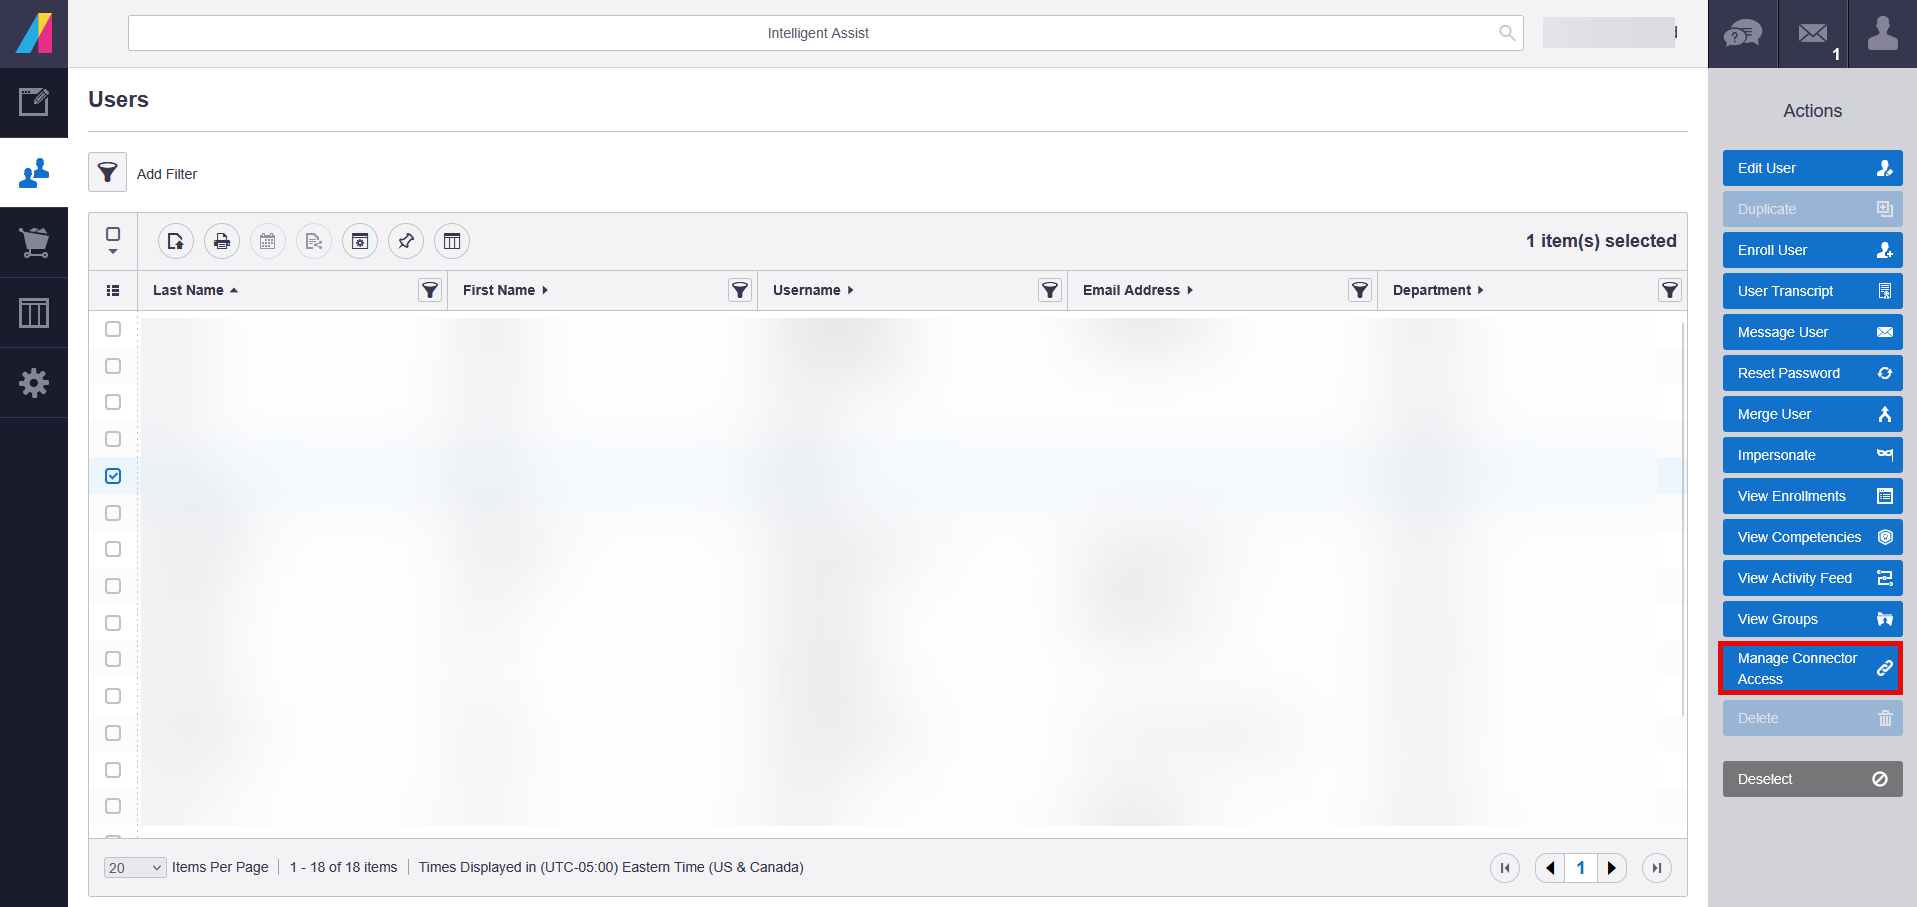1917x907 pixels.
Task: Click Message User action
Action: point(1812,332)
